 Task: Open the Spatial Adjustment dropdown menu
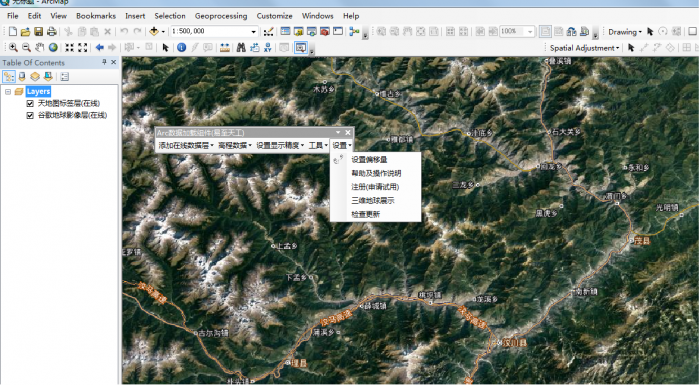(x=584, y=48)
